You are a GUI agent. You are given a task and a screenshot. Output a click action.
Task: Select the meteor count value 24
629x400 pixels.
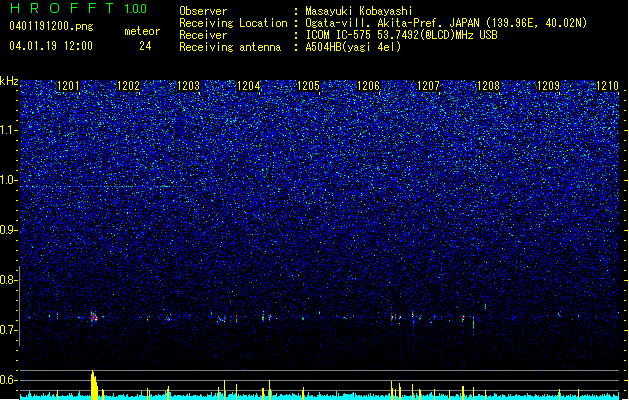click(145, 46)
